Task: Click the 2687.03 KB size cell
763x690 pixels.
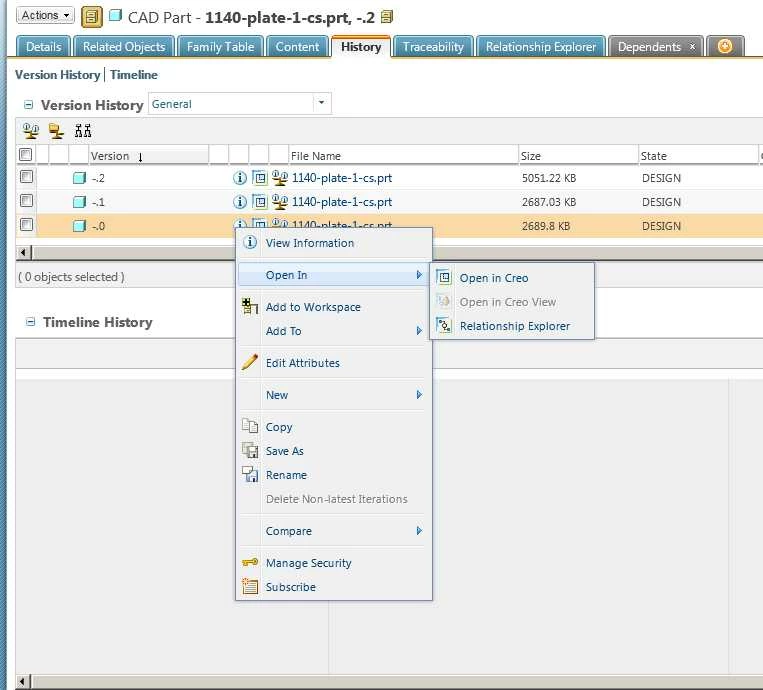Action: click(549, 202)
